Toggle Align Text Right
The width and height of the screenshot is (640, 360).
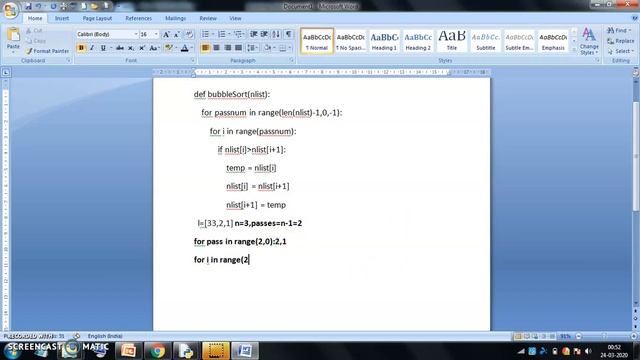pyautogui.click(x=227, y=48)
